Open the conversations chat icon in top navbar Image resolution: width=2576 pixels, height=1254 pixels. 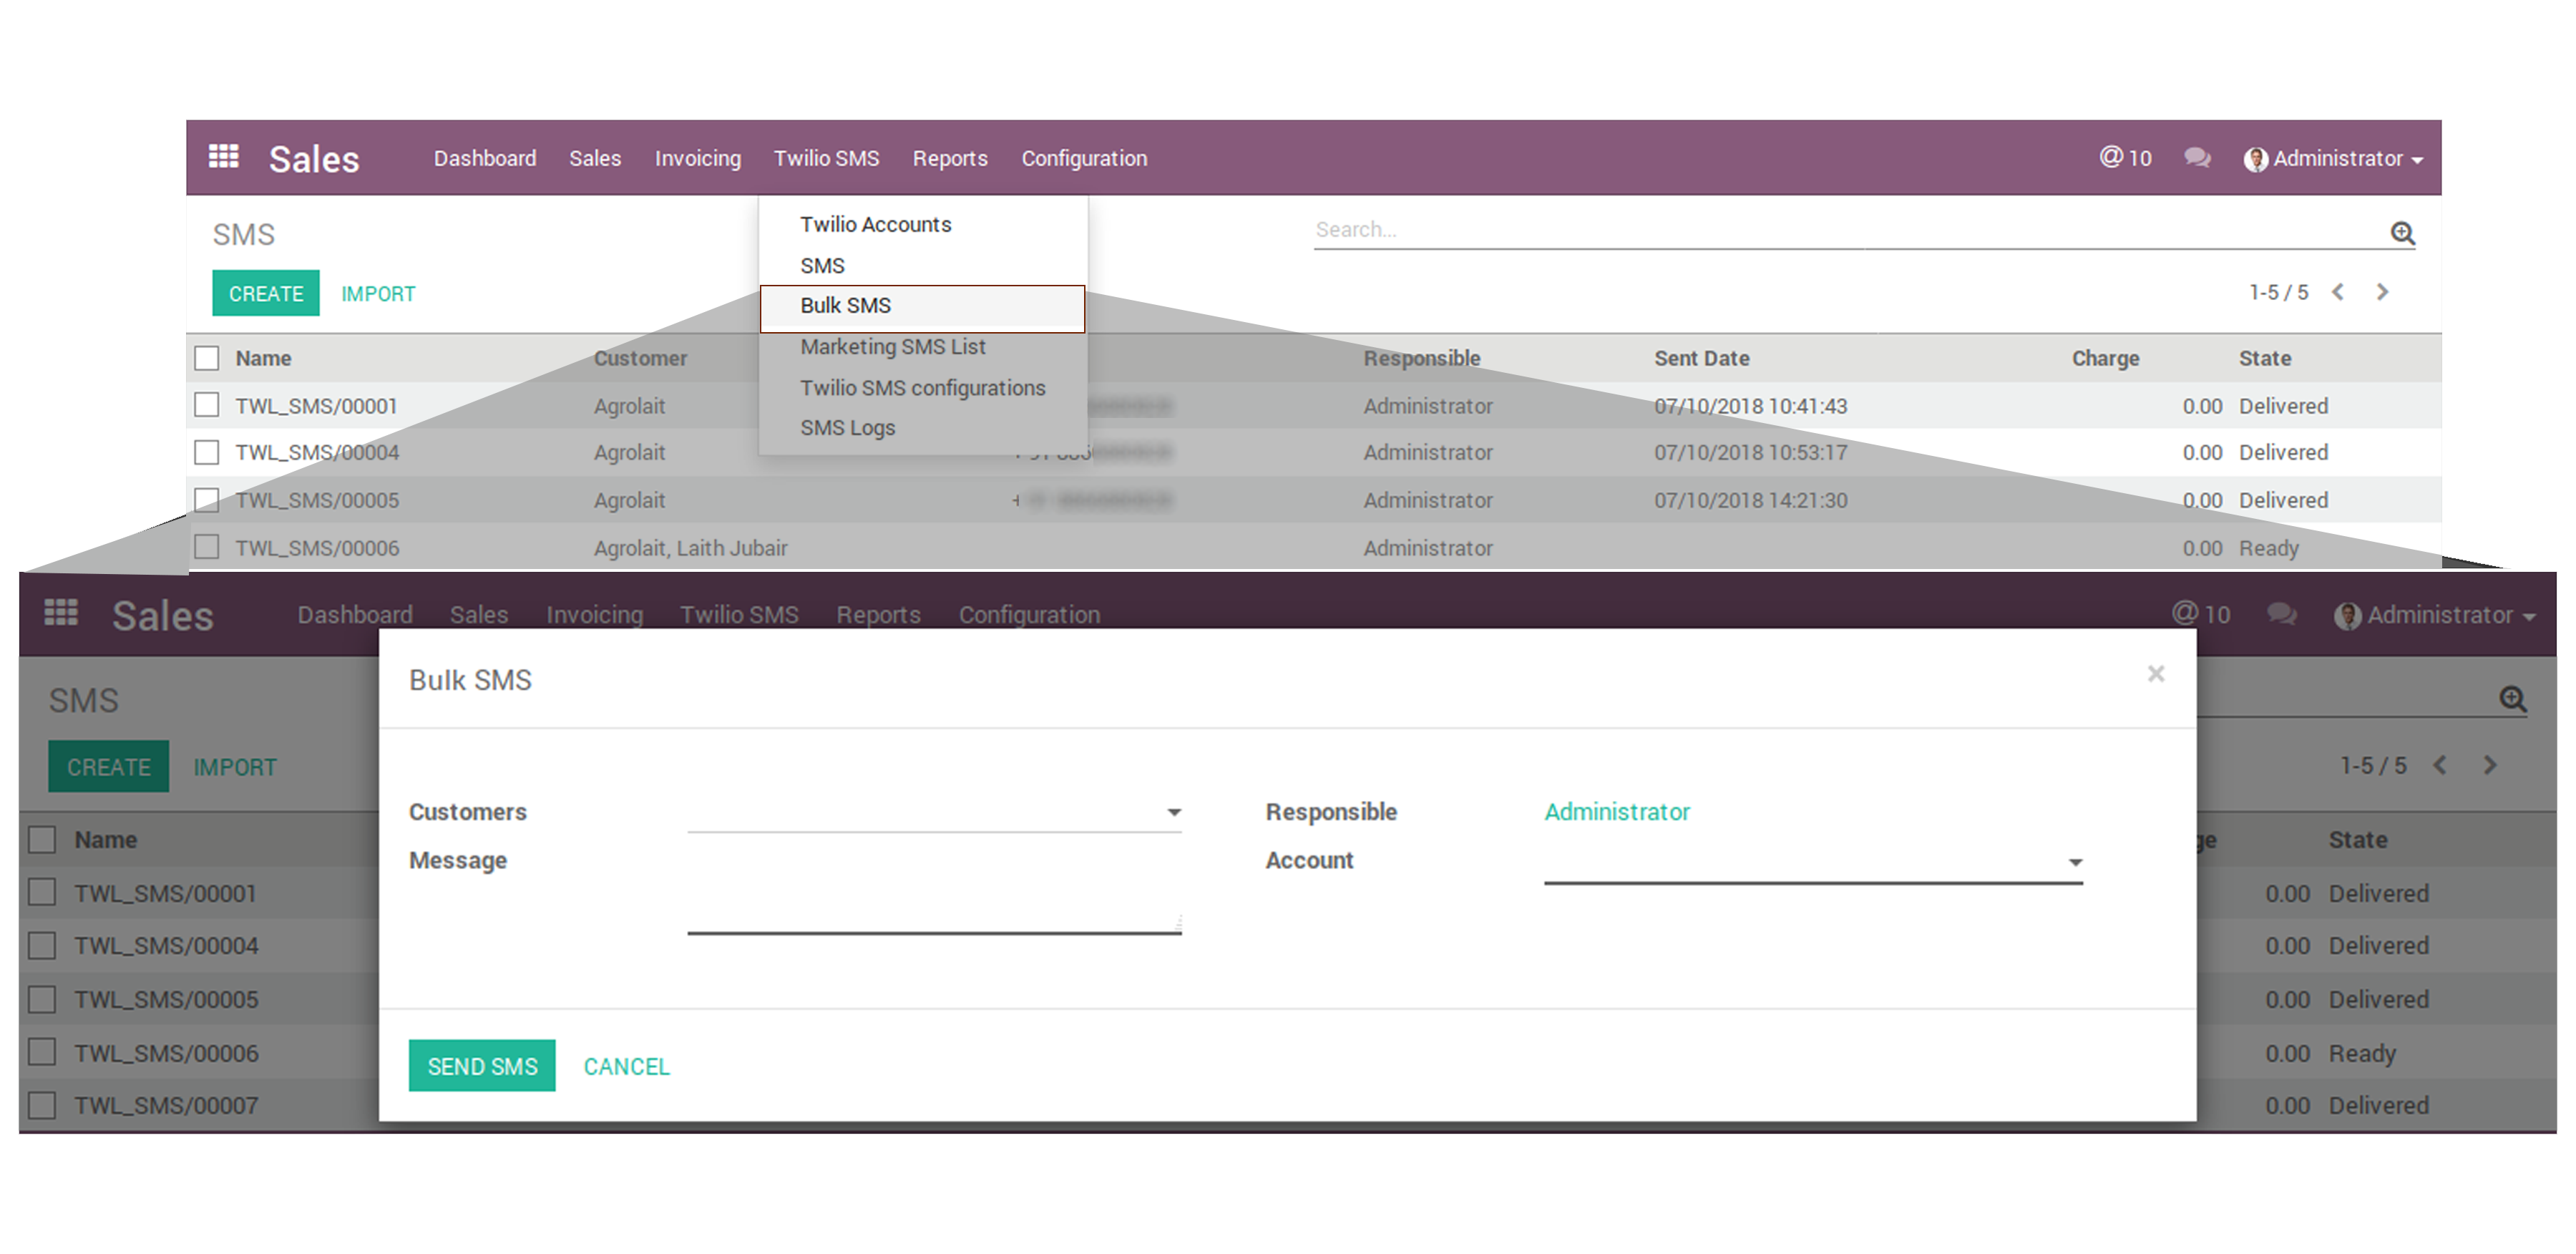[2197, 158]
